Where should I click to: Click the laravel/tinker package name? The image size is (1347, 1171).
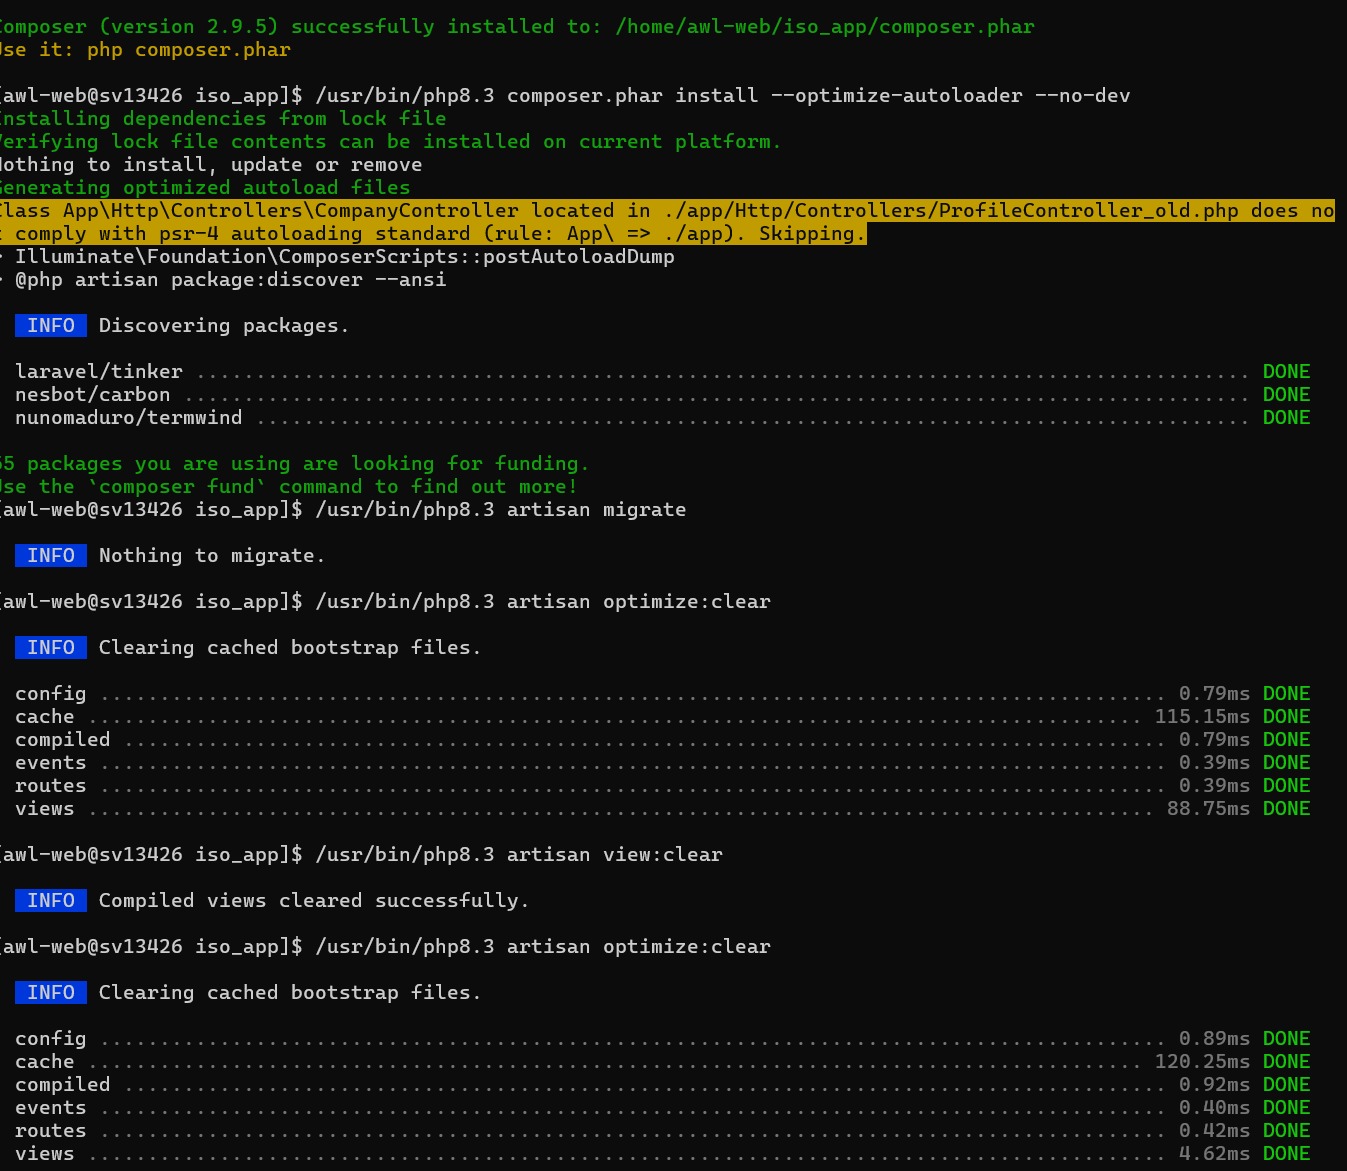point(99,372)
